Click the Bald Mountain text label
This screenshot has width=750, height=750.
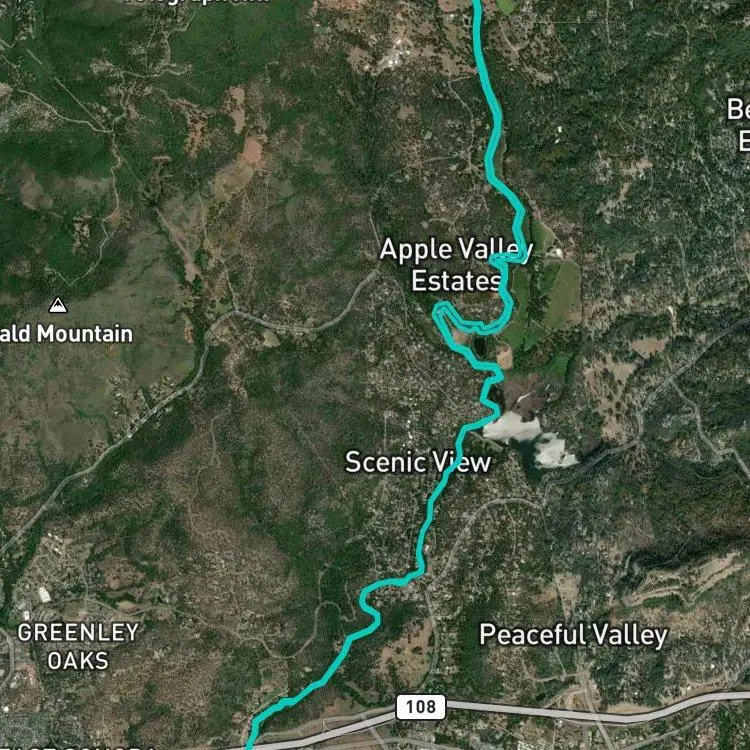pos(66,334)
